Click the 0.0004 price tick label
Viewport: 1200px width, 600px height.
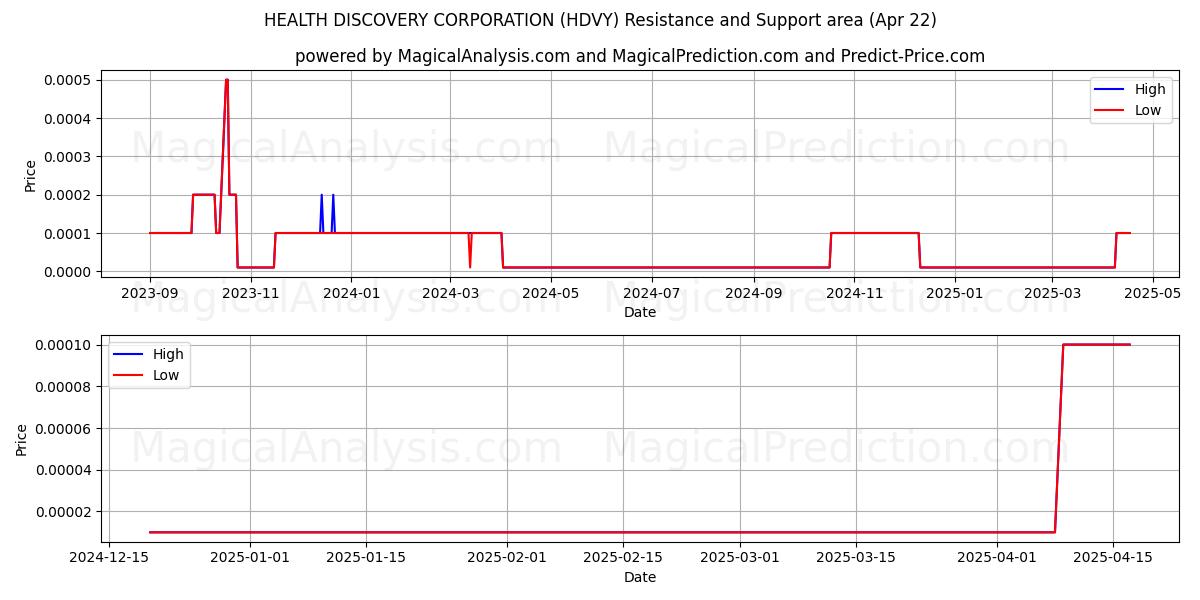coord(68,119)
